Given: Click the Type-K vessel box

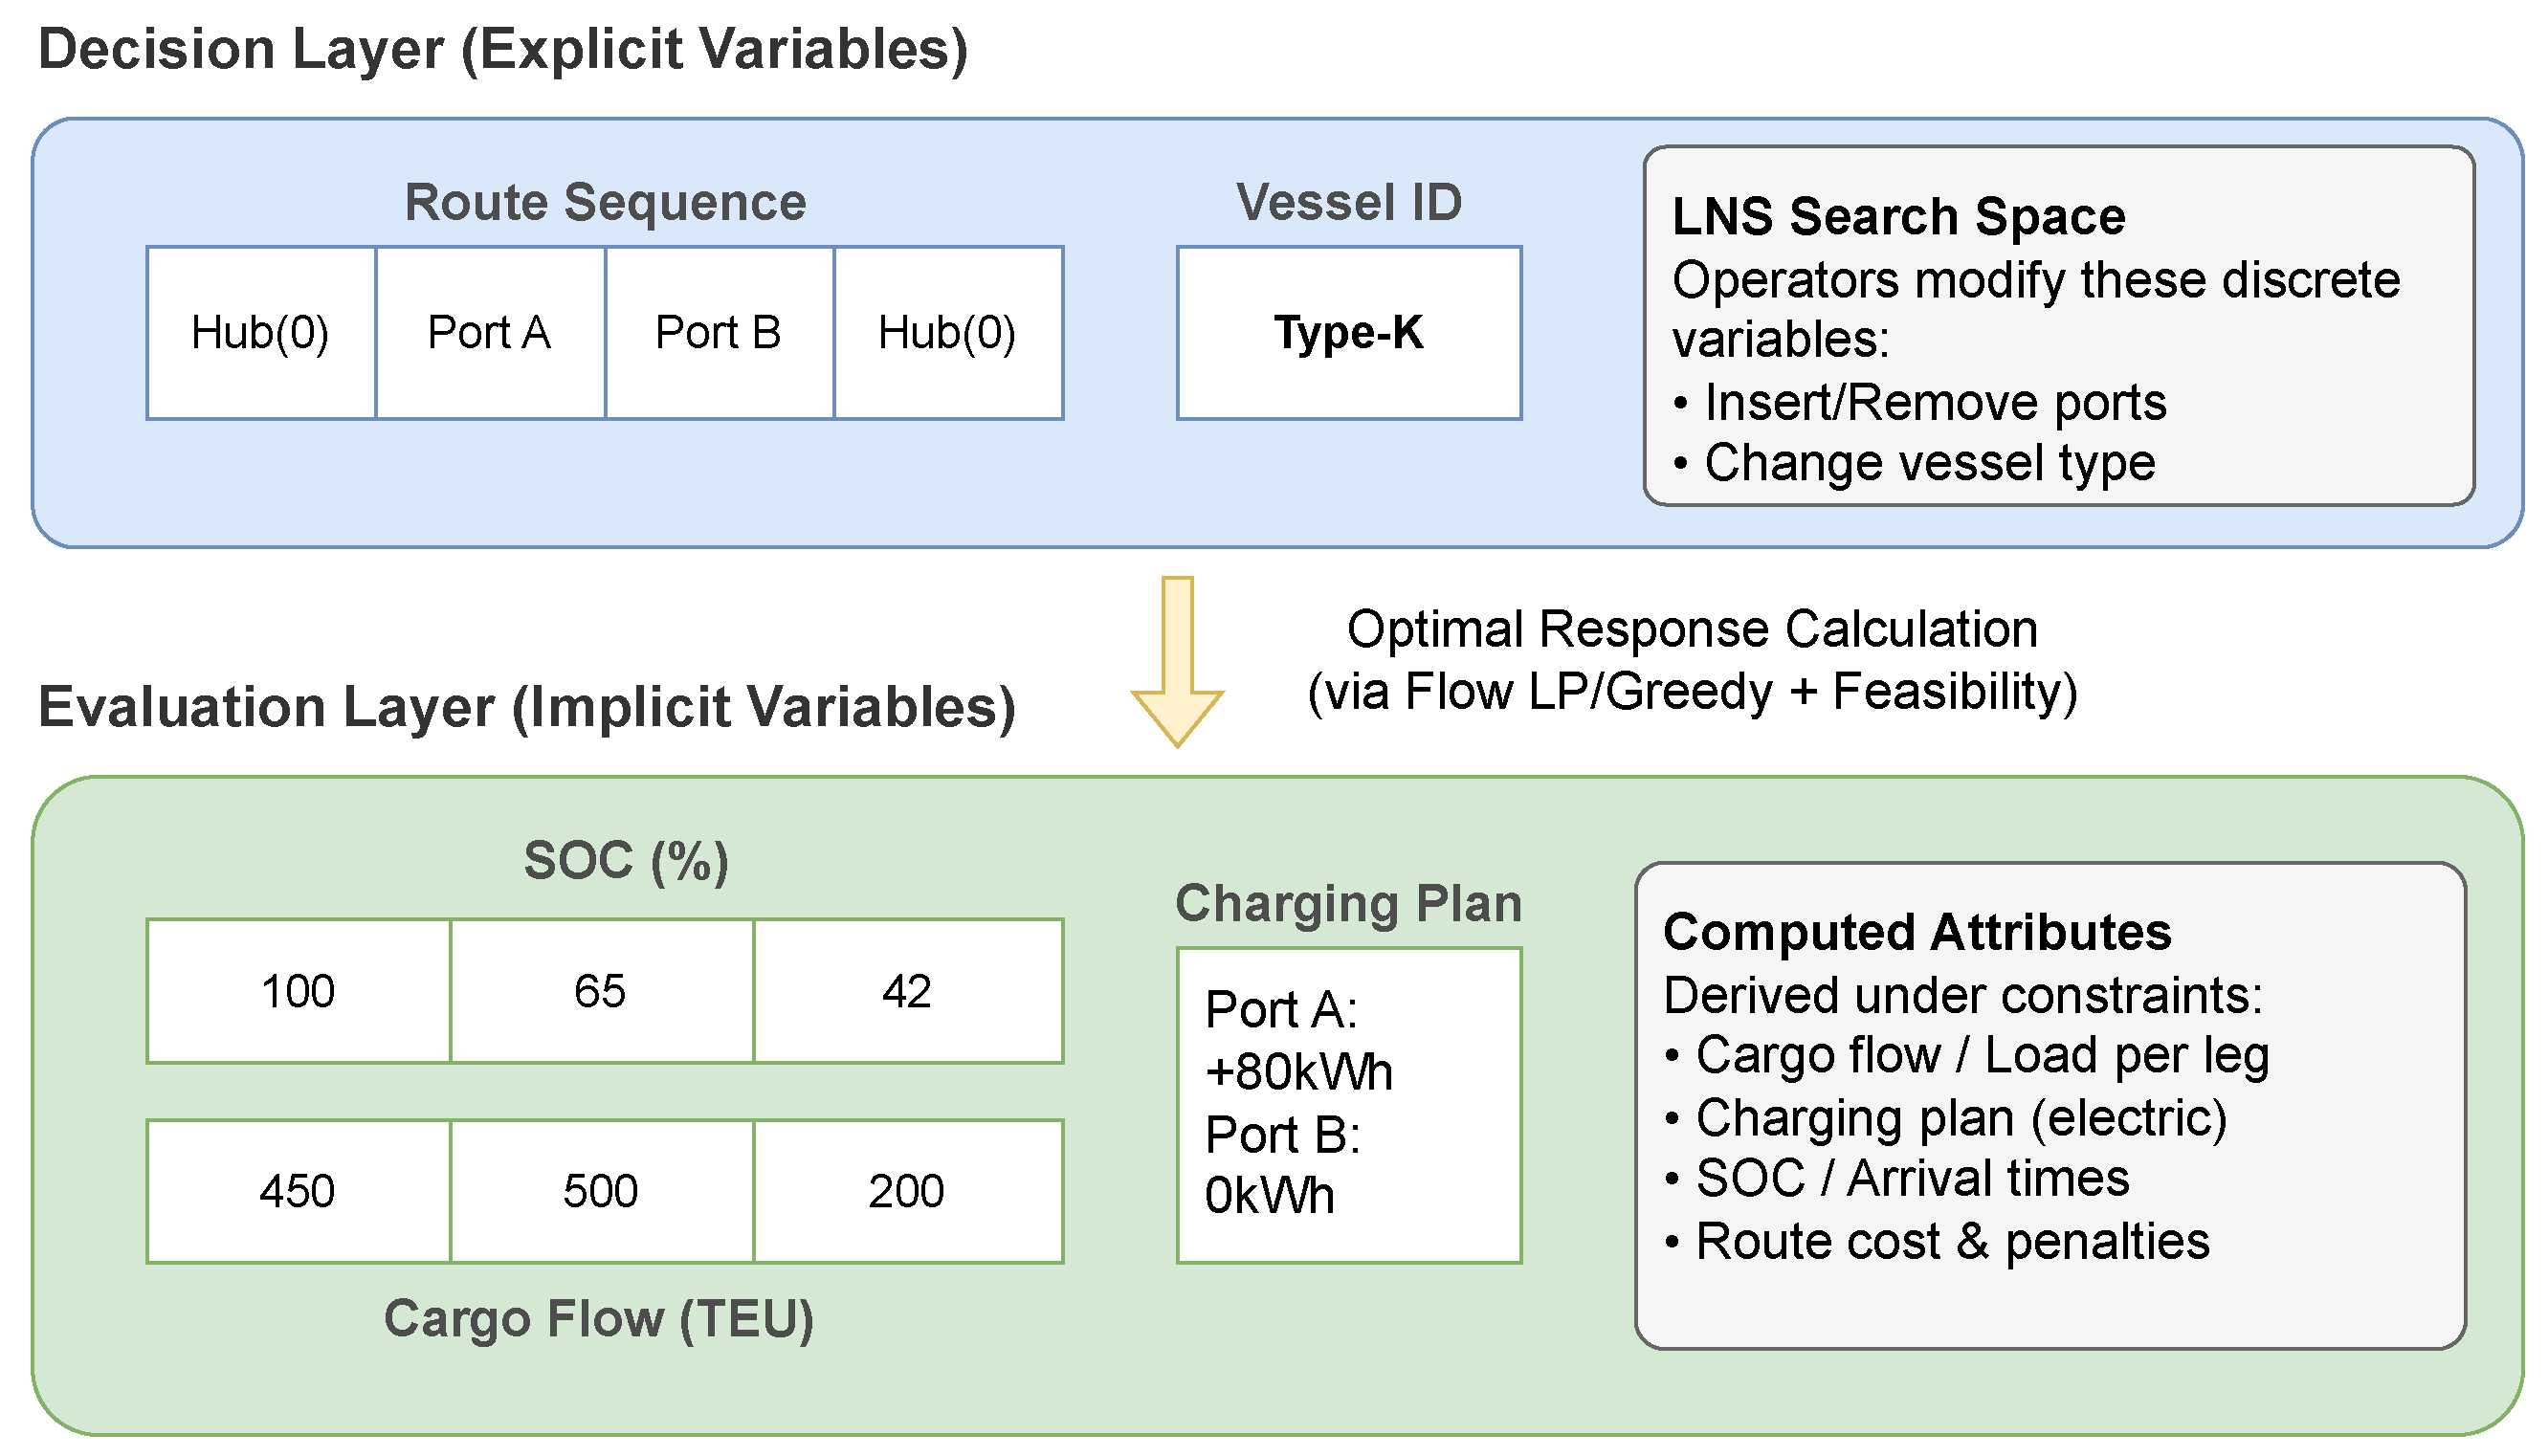Looking at the screenshot, I should (x=1349, y=333).
